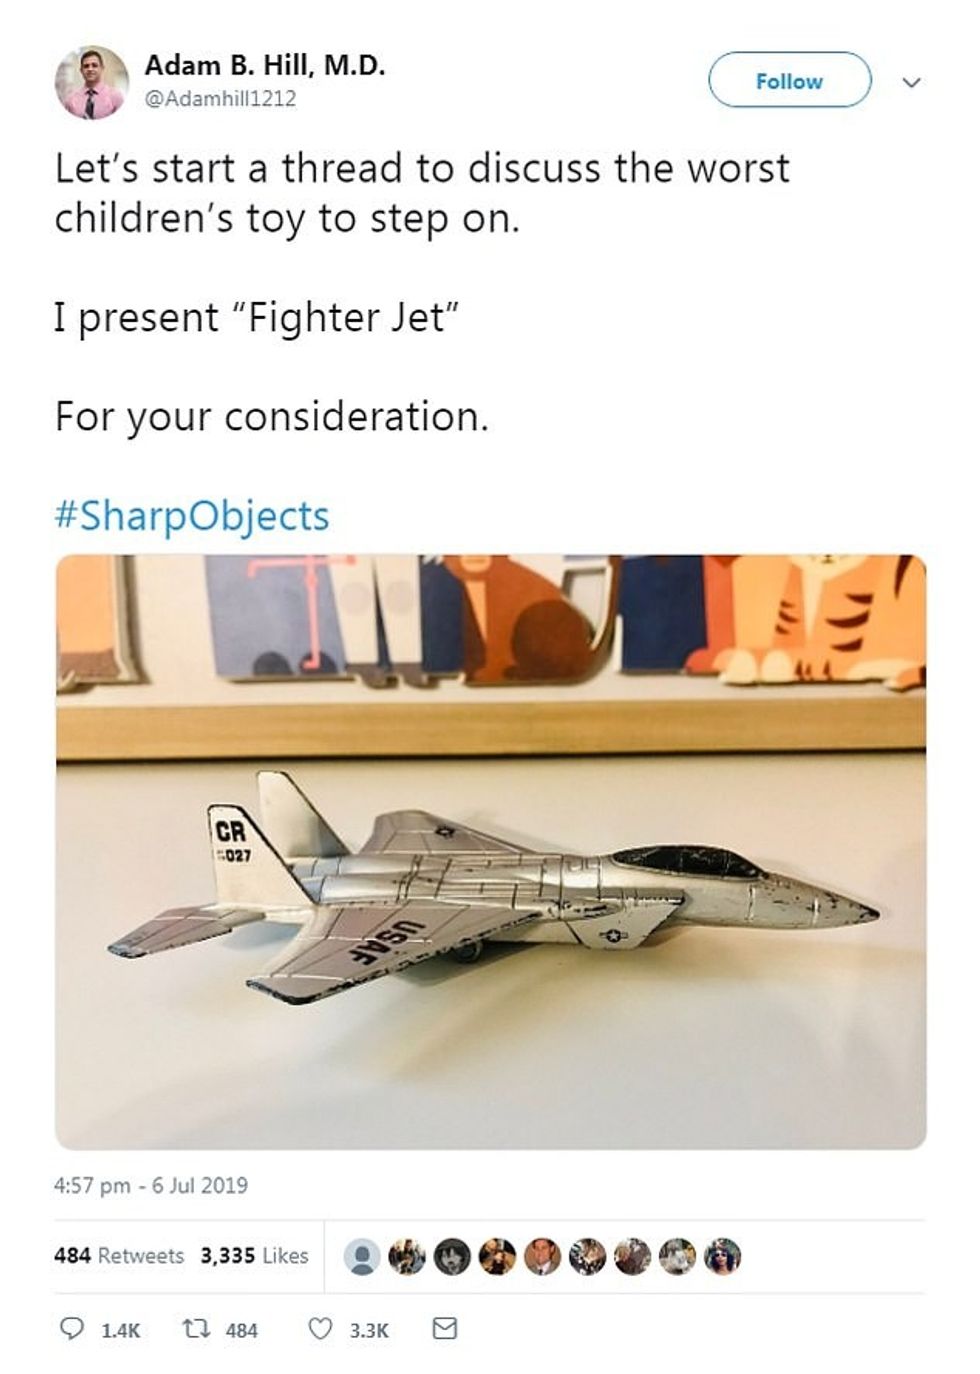Expand the tweet options chevron menu
Viewport: 980px width, 1374px height.
click(x=911, y=82)
